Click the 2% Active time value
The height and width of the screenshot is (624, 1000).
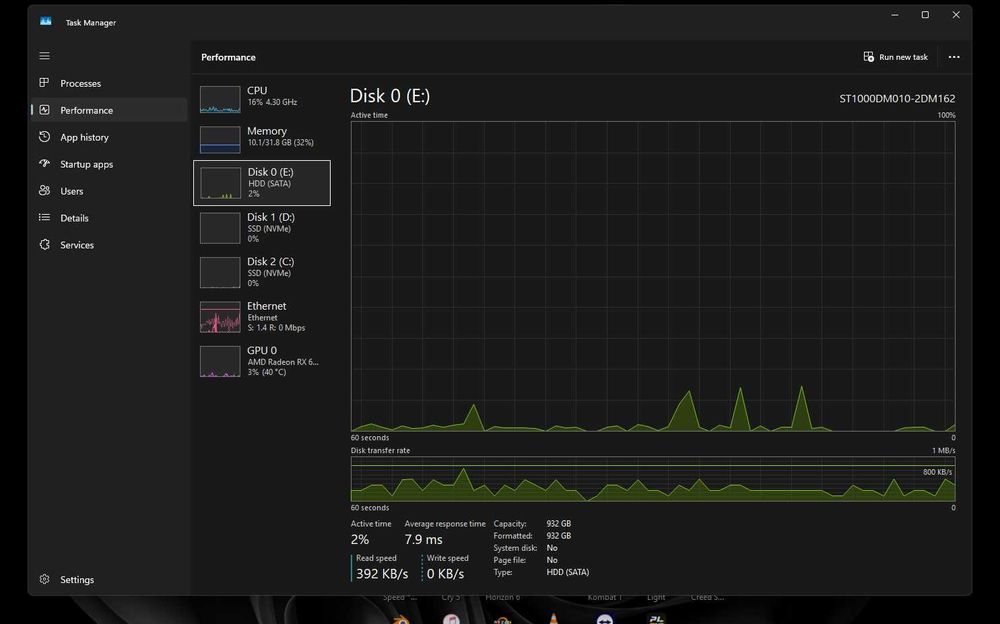(x=360, y=539)
